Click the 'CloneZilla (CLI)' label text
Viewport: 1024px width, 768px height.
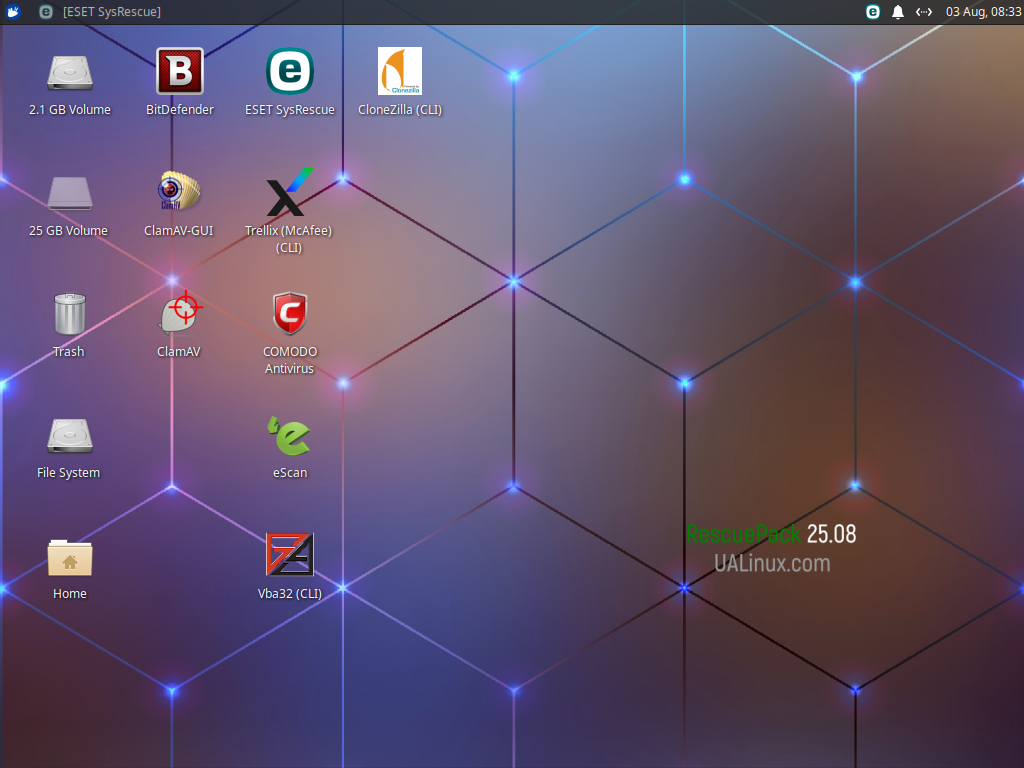[400, 110]
